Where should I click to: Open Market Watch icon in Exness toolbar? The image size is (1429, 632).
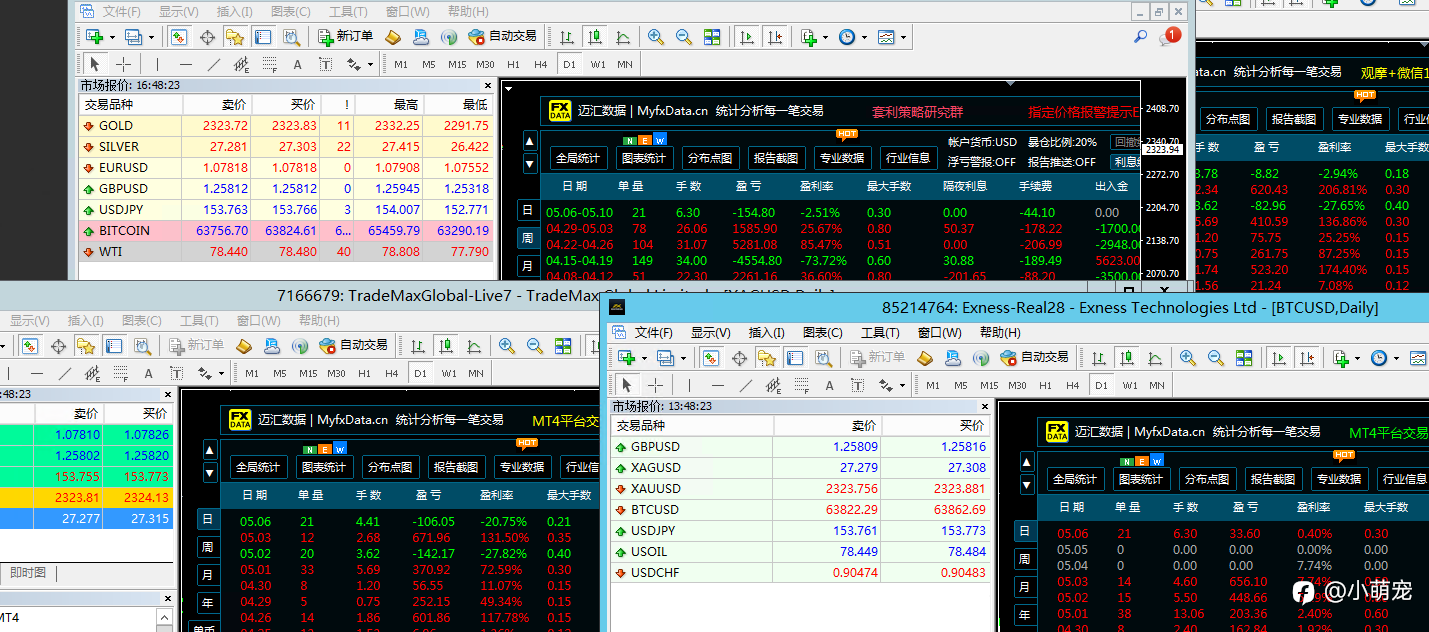pyautogui.click(x=711, y=357)
